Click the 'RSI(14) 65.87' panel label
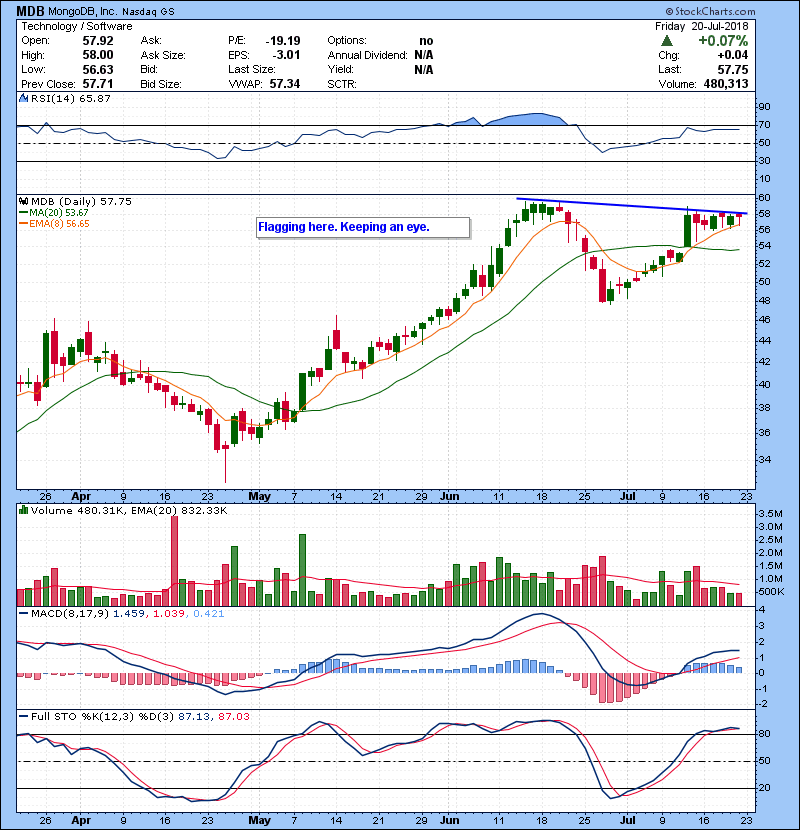This screenshot has height=830, width=800. tap(71, 98)
